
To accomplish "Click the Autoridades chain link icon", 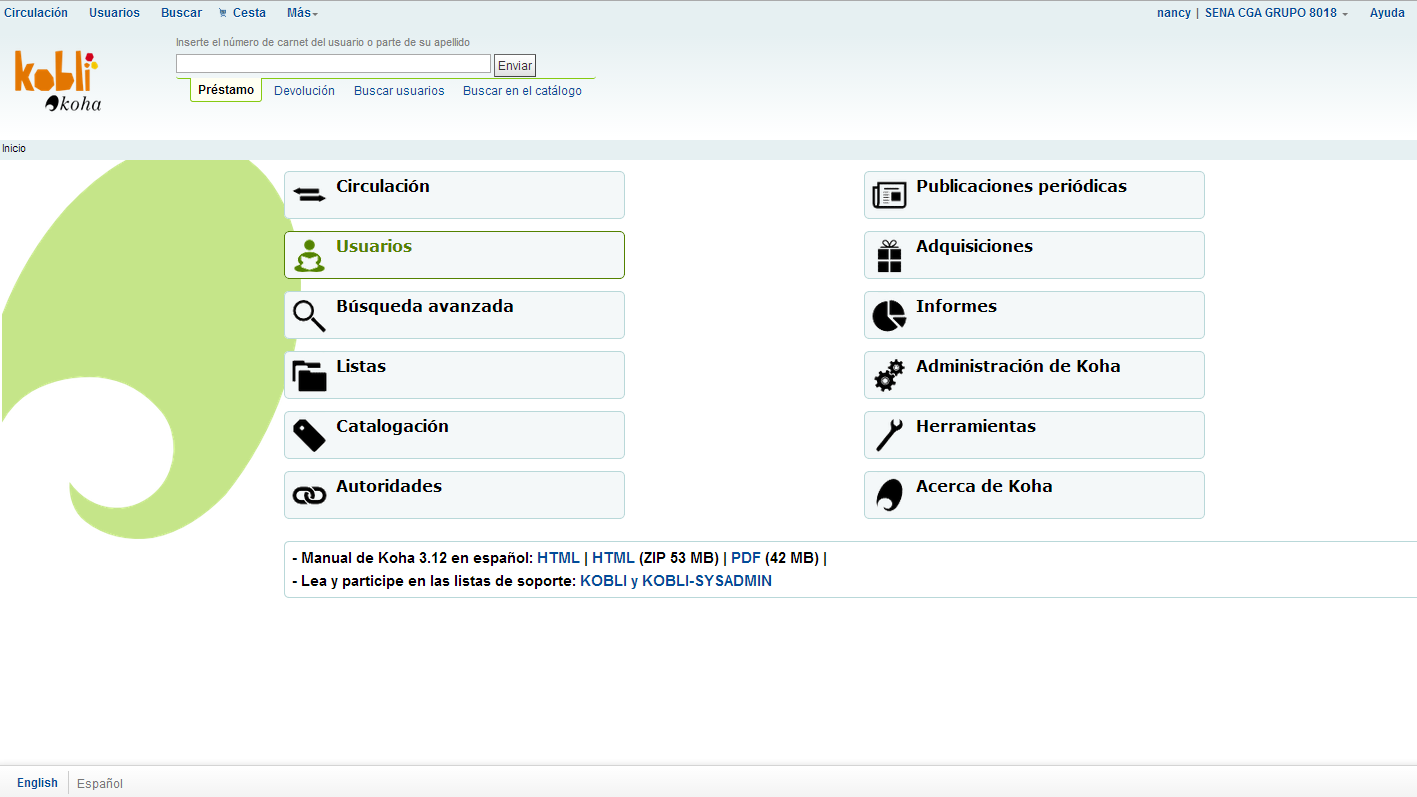I will point(309,495).
